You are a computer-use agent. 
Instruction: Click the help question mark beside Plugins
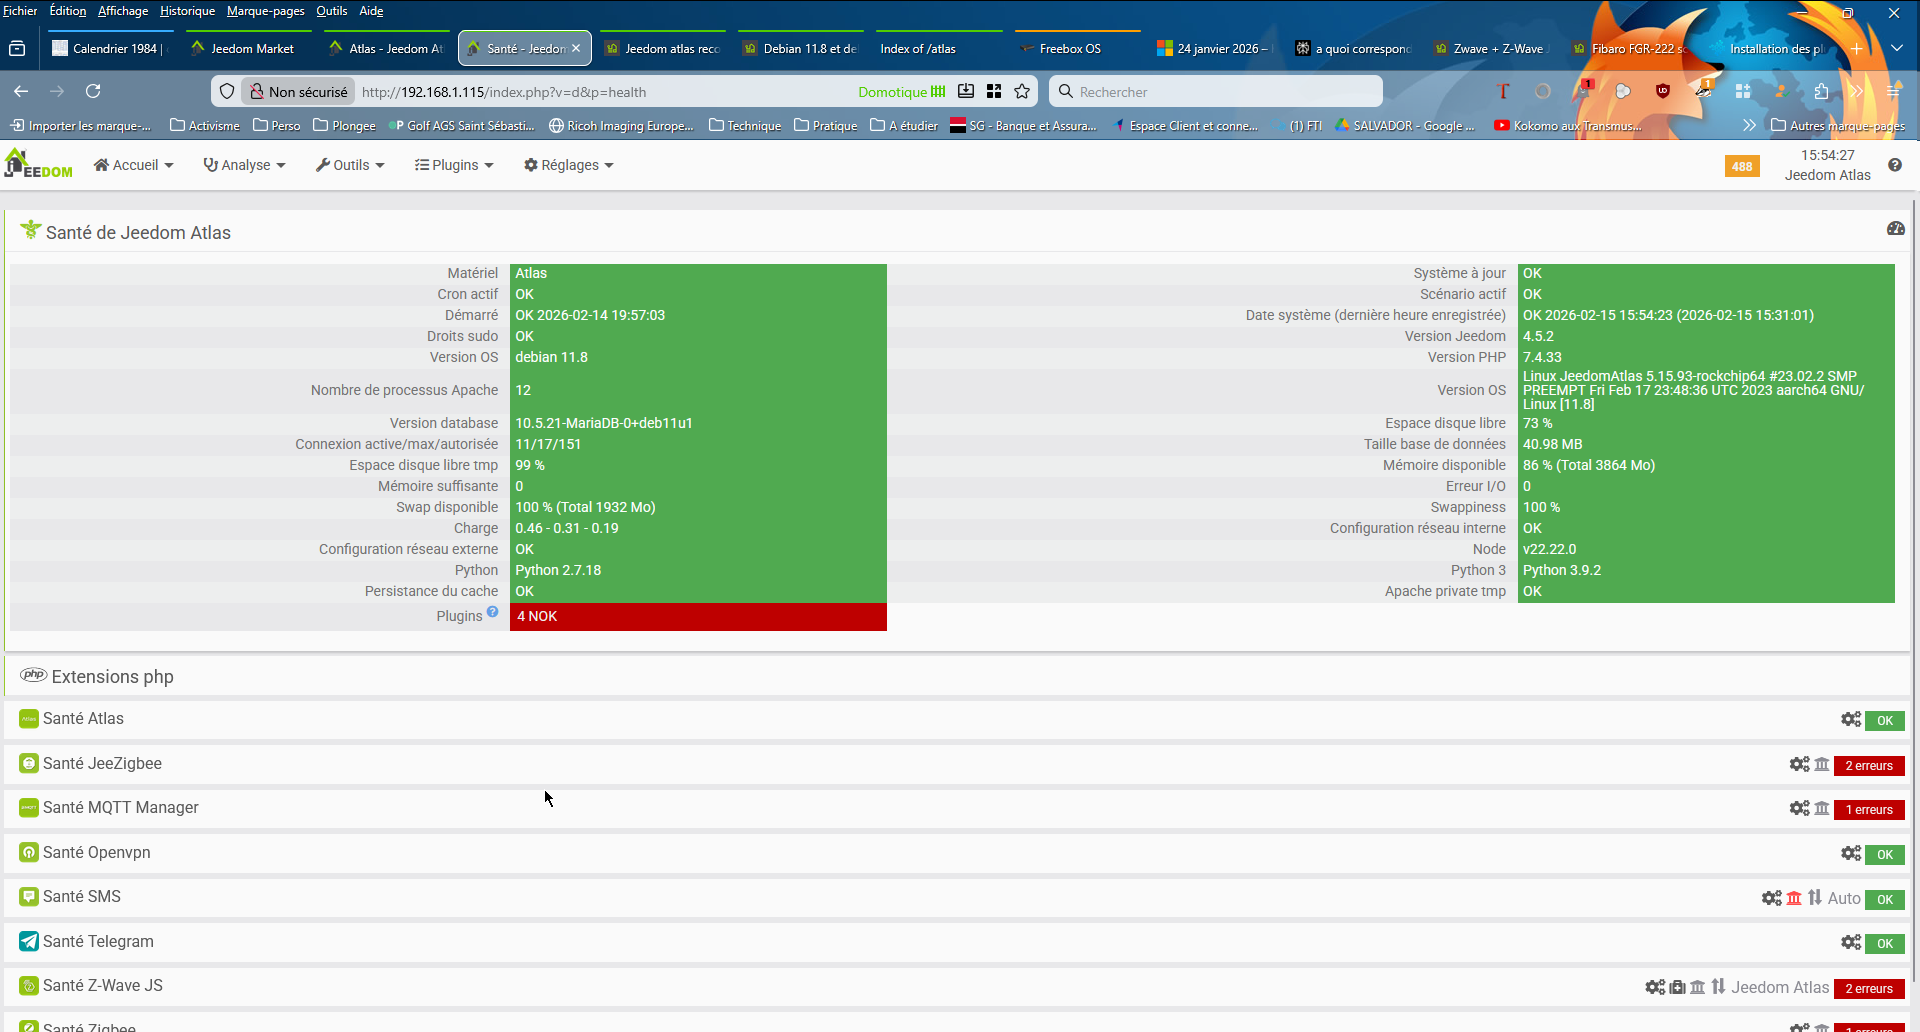point(492,612)
